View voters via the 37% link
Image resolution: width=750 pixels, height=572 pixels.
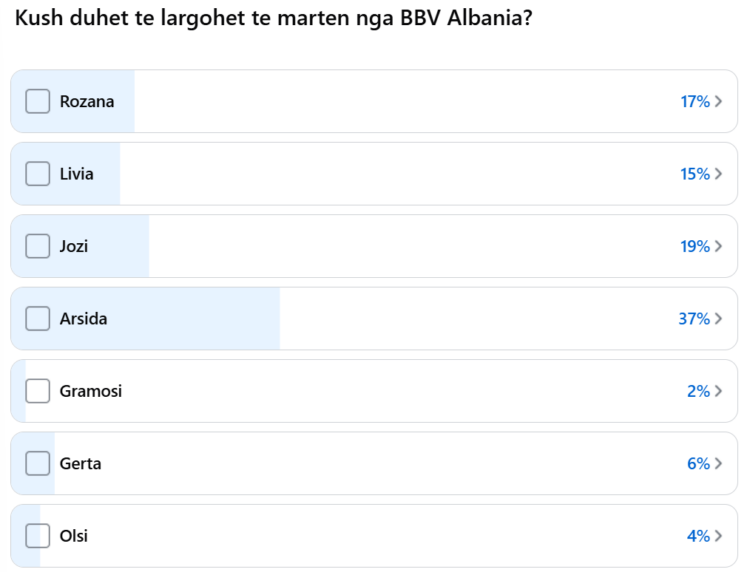tap(694, 319)
